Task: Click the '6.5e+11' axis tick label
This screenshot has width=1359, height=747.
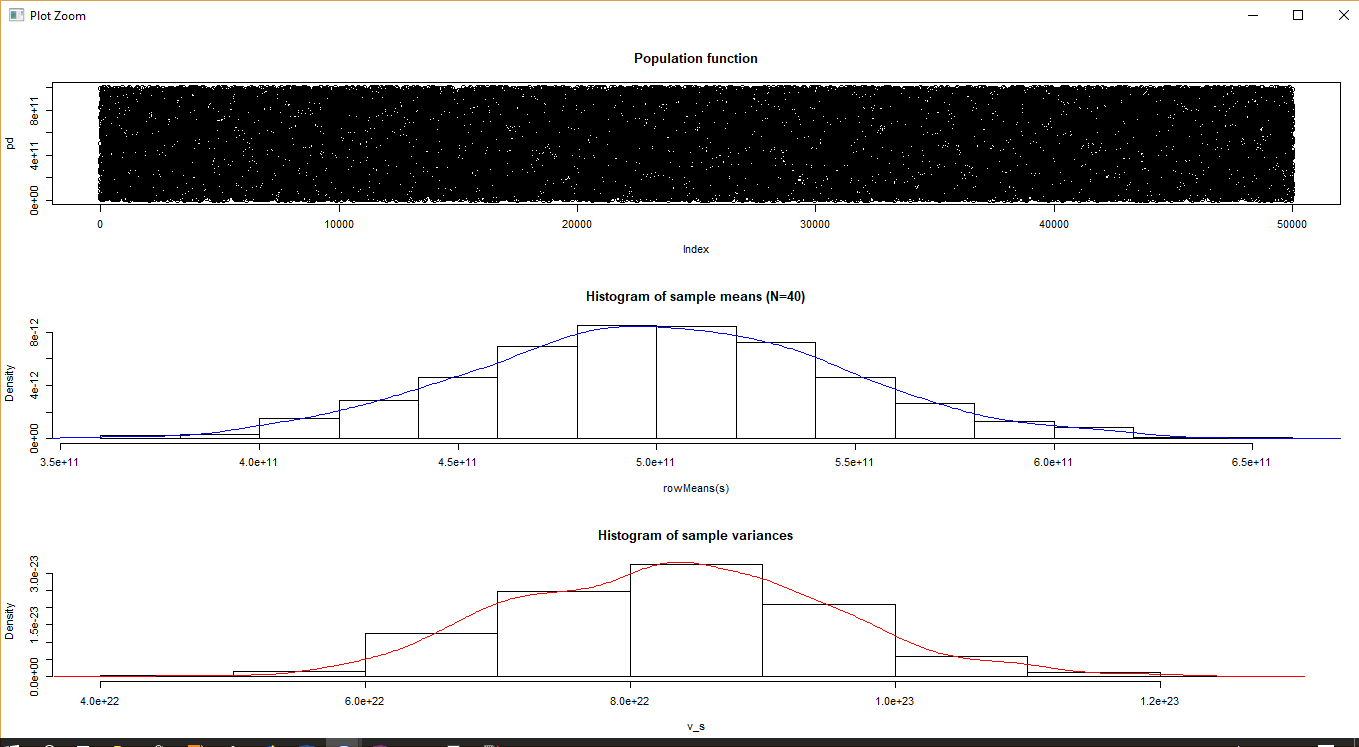Action: [x=1252, y=463]
